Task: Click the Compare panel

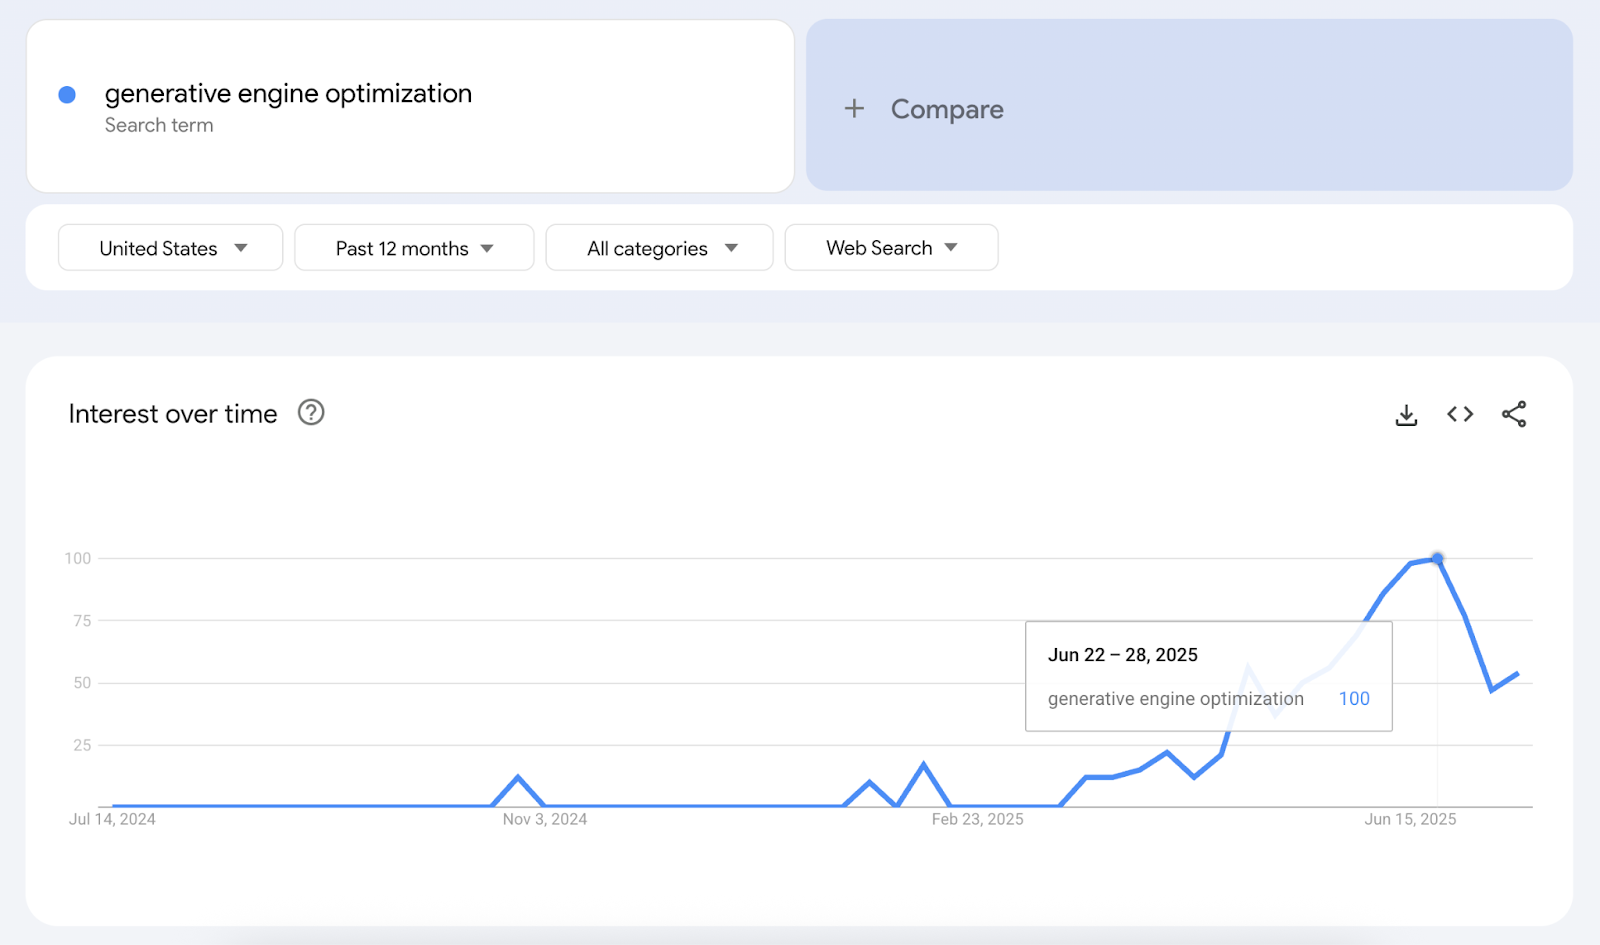Action: click(x=1188, y=108)
